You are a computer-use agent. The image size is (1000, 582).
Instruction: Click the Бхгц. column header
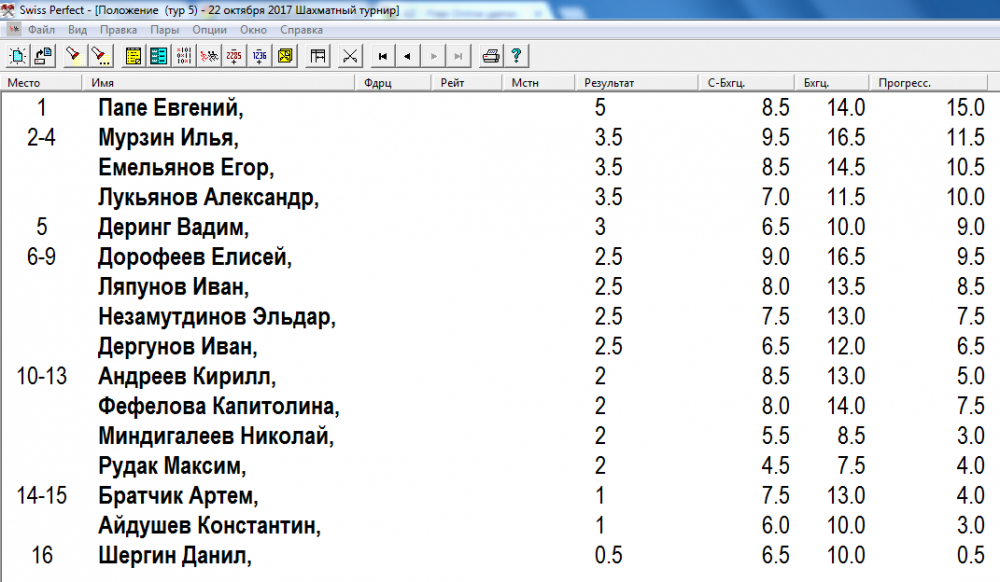[x=832, y=82]
